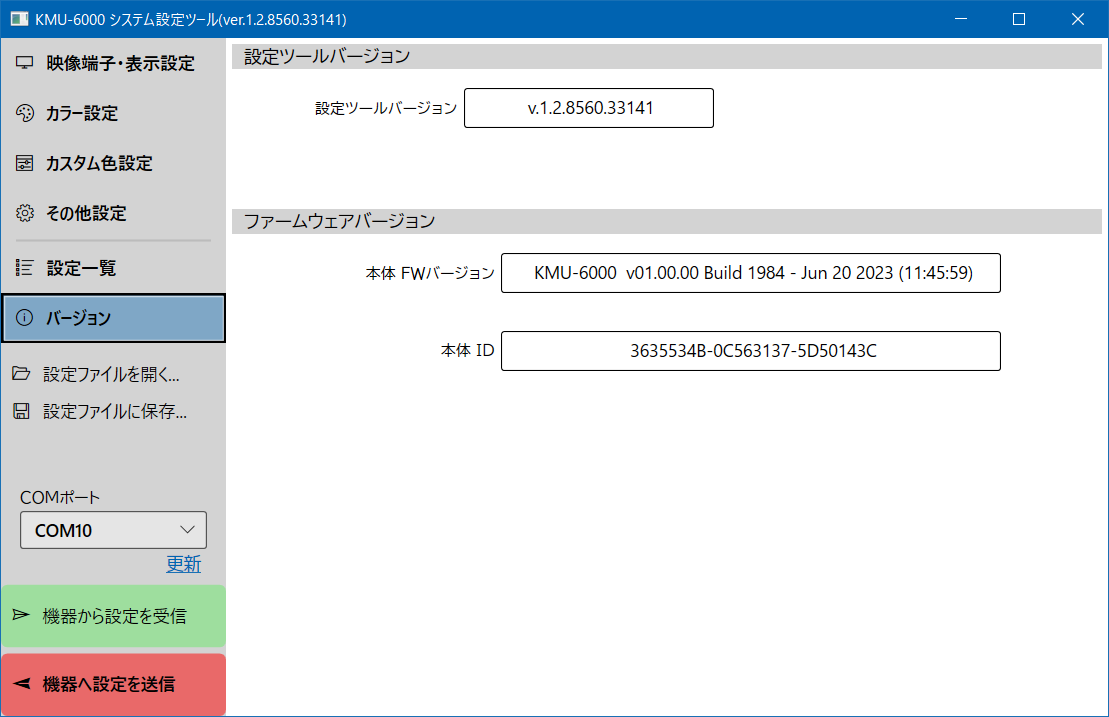Expand COM port list via chevron arrow
The height and width of the screenshot is (717, 1109).
187,530
